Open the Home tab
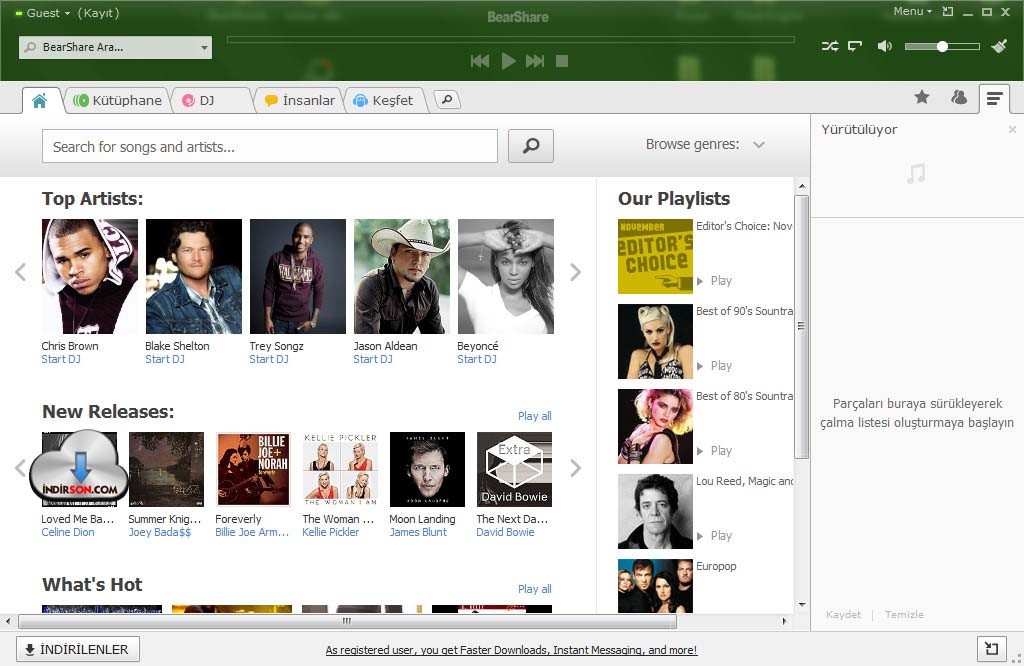This screenshot has height=666, width=1024. coord(40,101)
